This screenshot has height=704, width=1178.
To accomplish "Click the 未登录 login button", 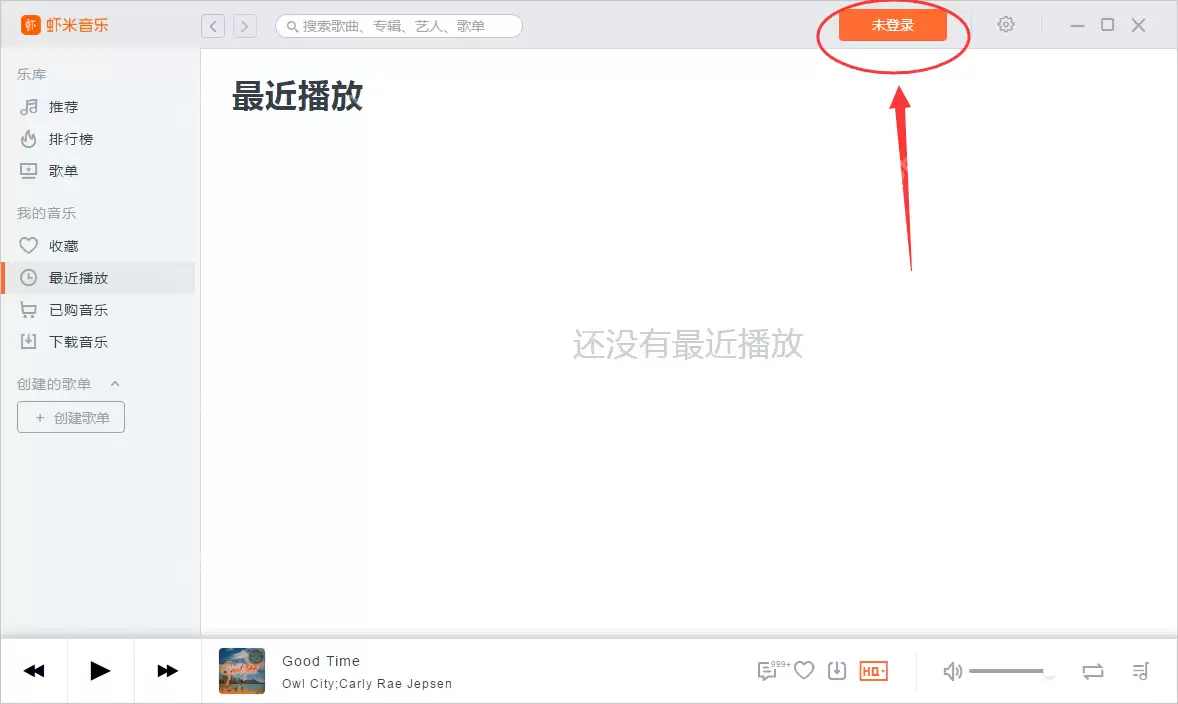I will [893, 25].
